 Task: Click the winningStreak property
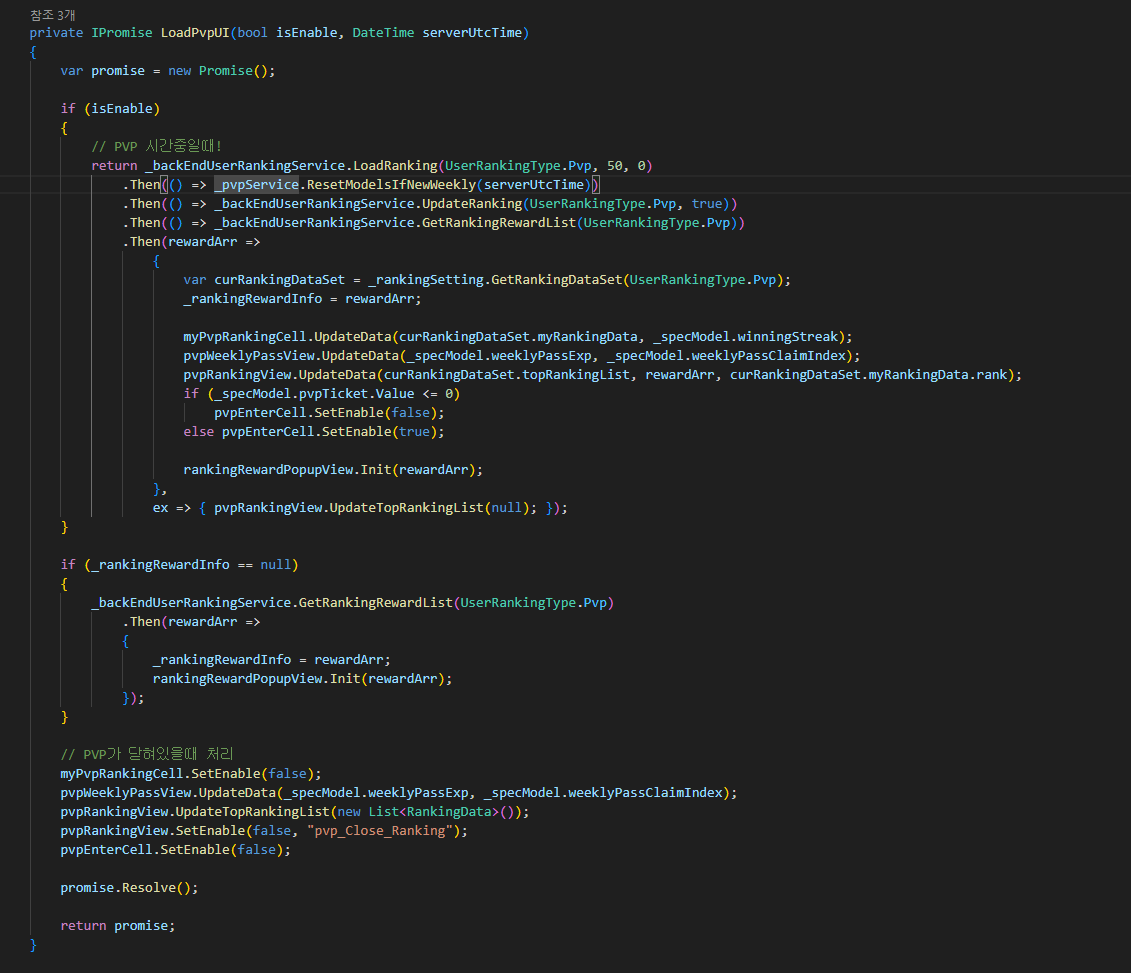796,337
